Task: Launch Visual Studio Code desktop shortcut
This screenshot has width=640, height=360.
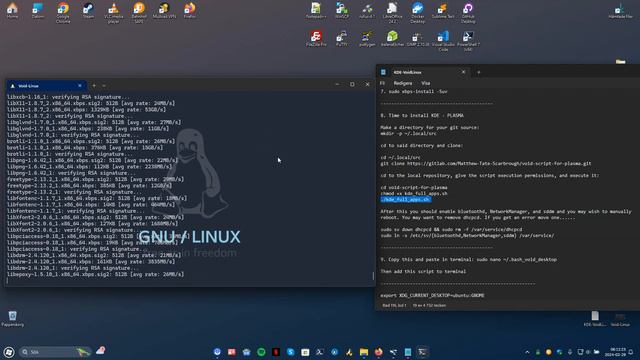Action: (x=443, y=41)
